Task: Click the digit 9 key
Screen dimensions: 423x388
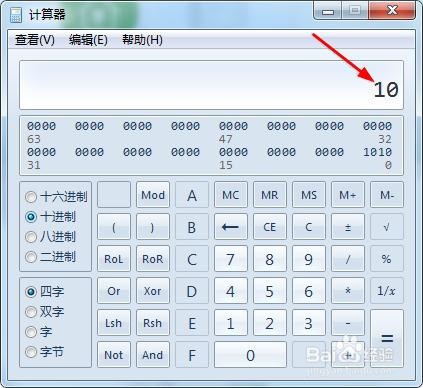Action: click(309, 259)
